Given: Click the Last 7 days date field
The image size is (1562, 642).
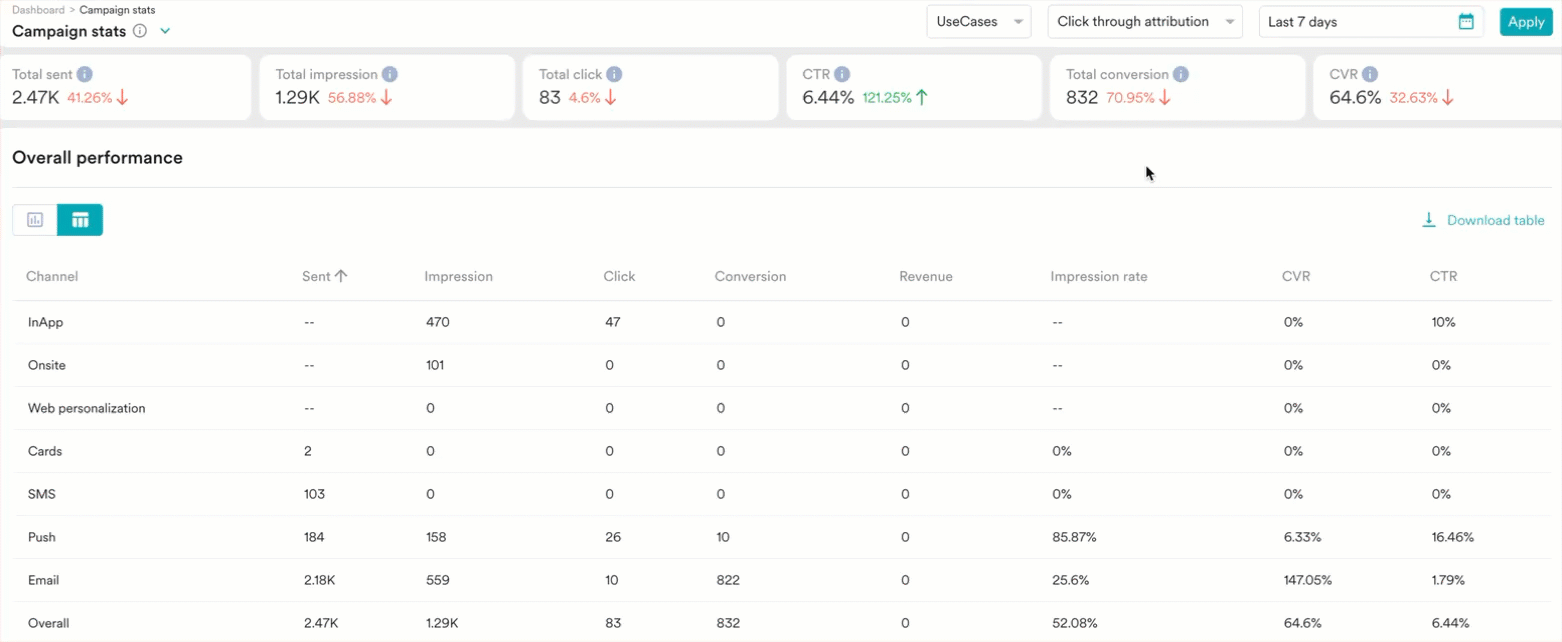Looking at the screenshot, I should [1355, 21].
